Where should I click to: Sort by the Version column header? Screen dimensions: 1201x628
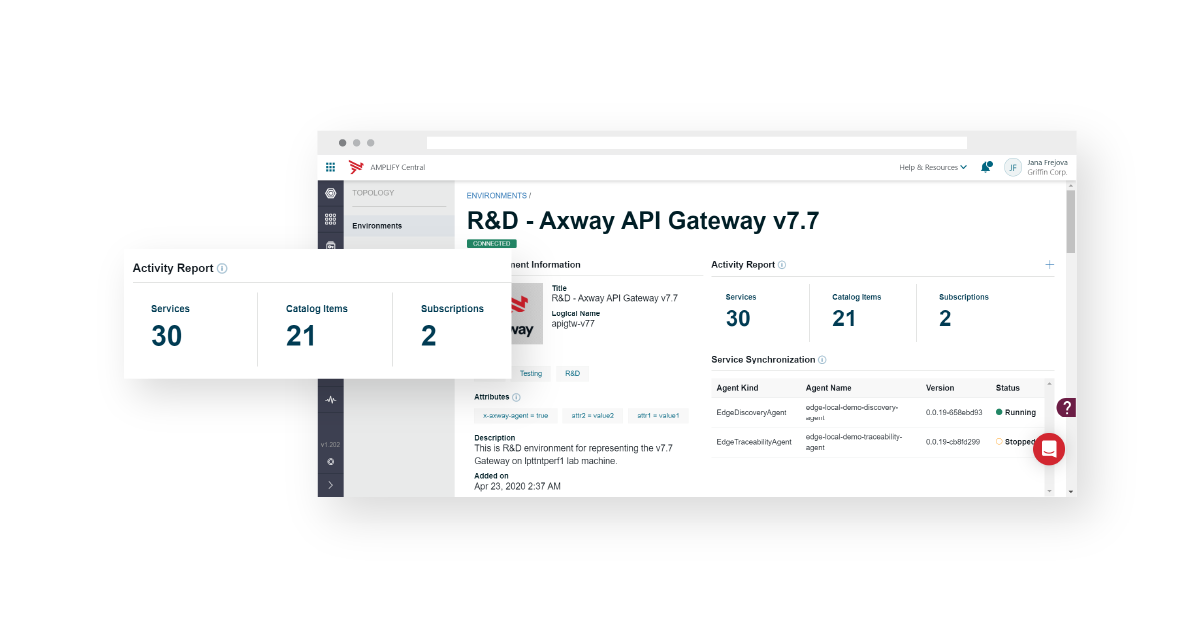tap(940, 388)
